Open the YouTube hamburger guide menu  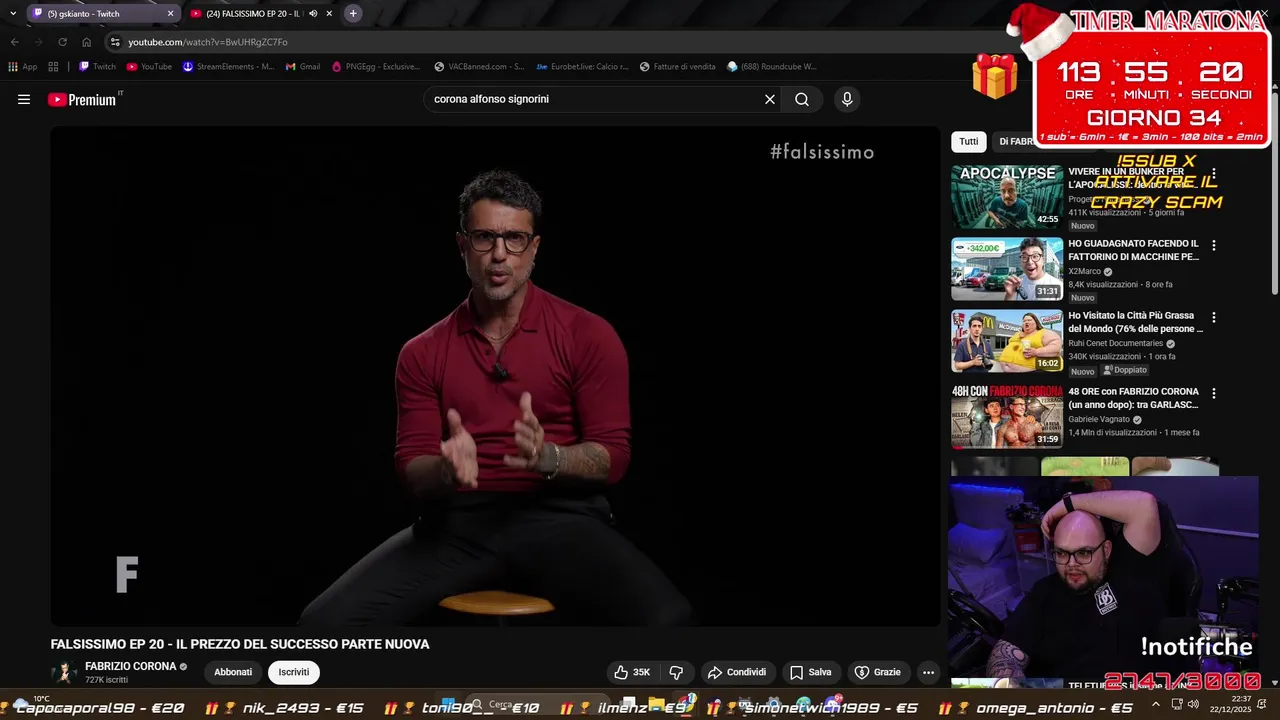pos(24,99)
